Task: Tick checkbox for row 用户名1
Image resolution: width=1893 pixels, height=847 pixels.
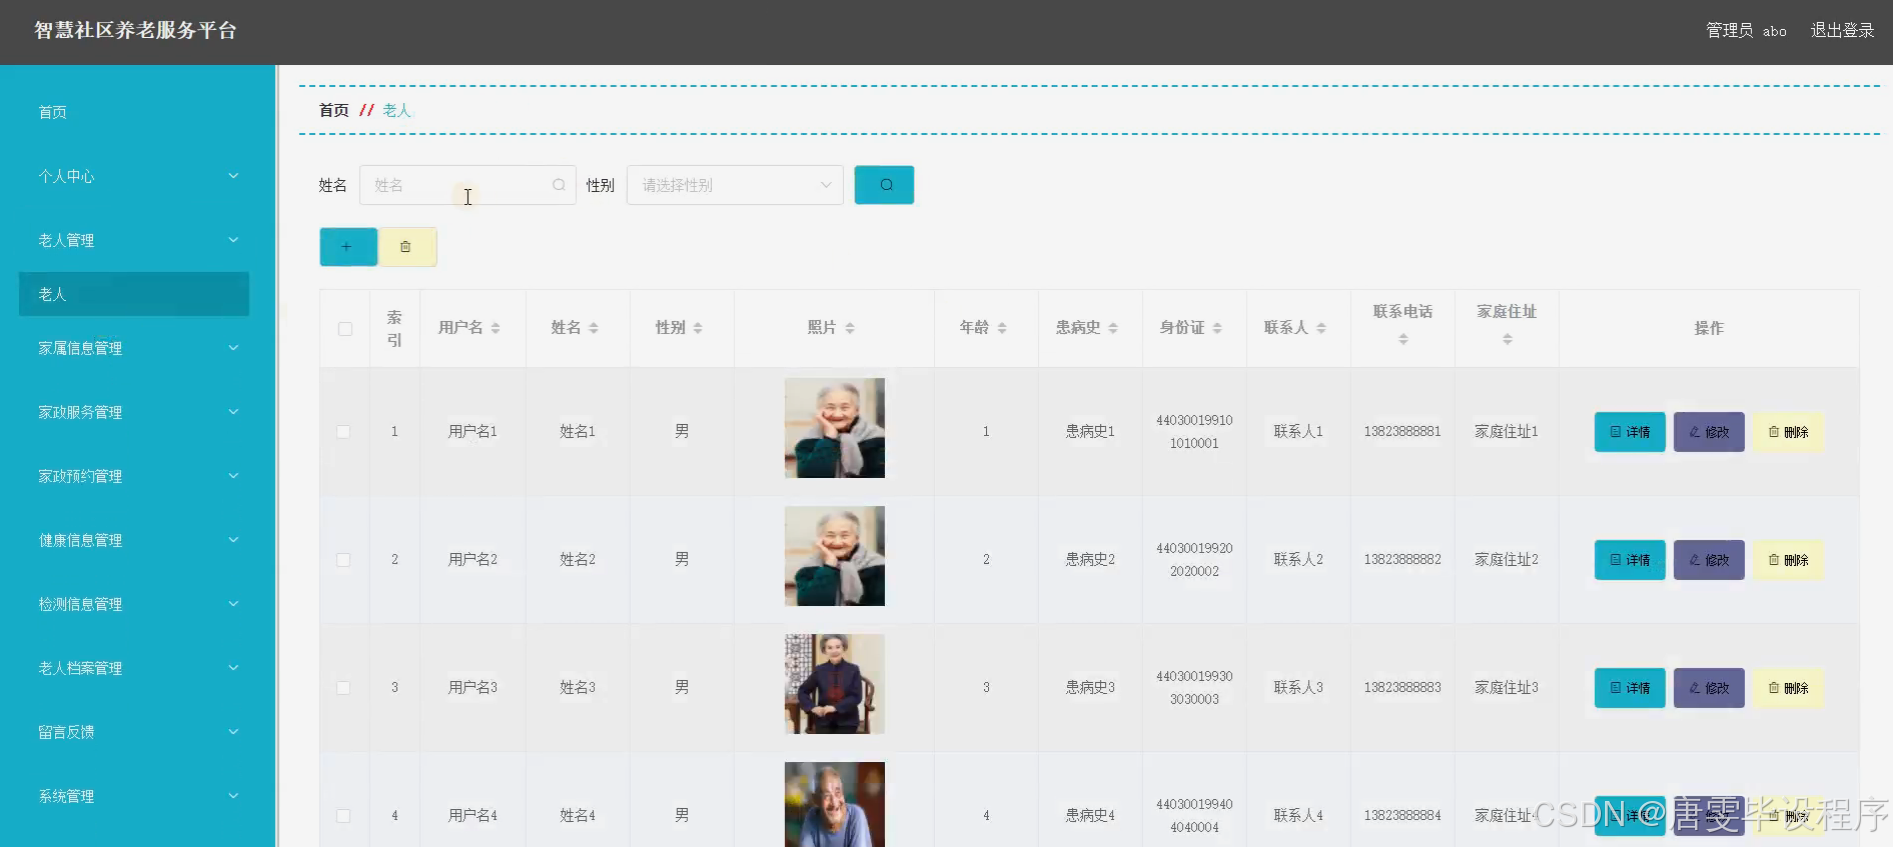Action: pos(343,432)
